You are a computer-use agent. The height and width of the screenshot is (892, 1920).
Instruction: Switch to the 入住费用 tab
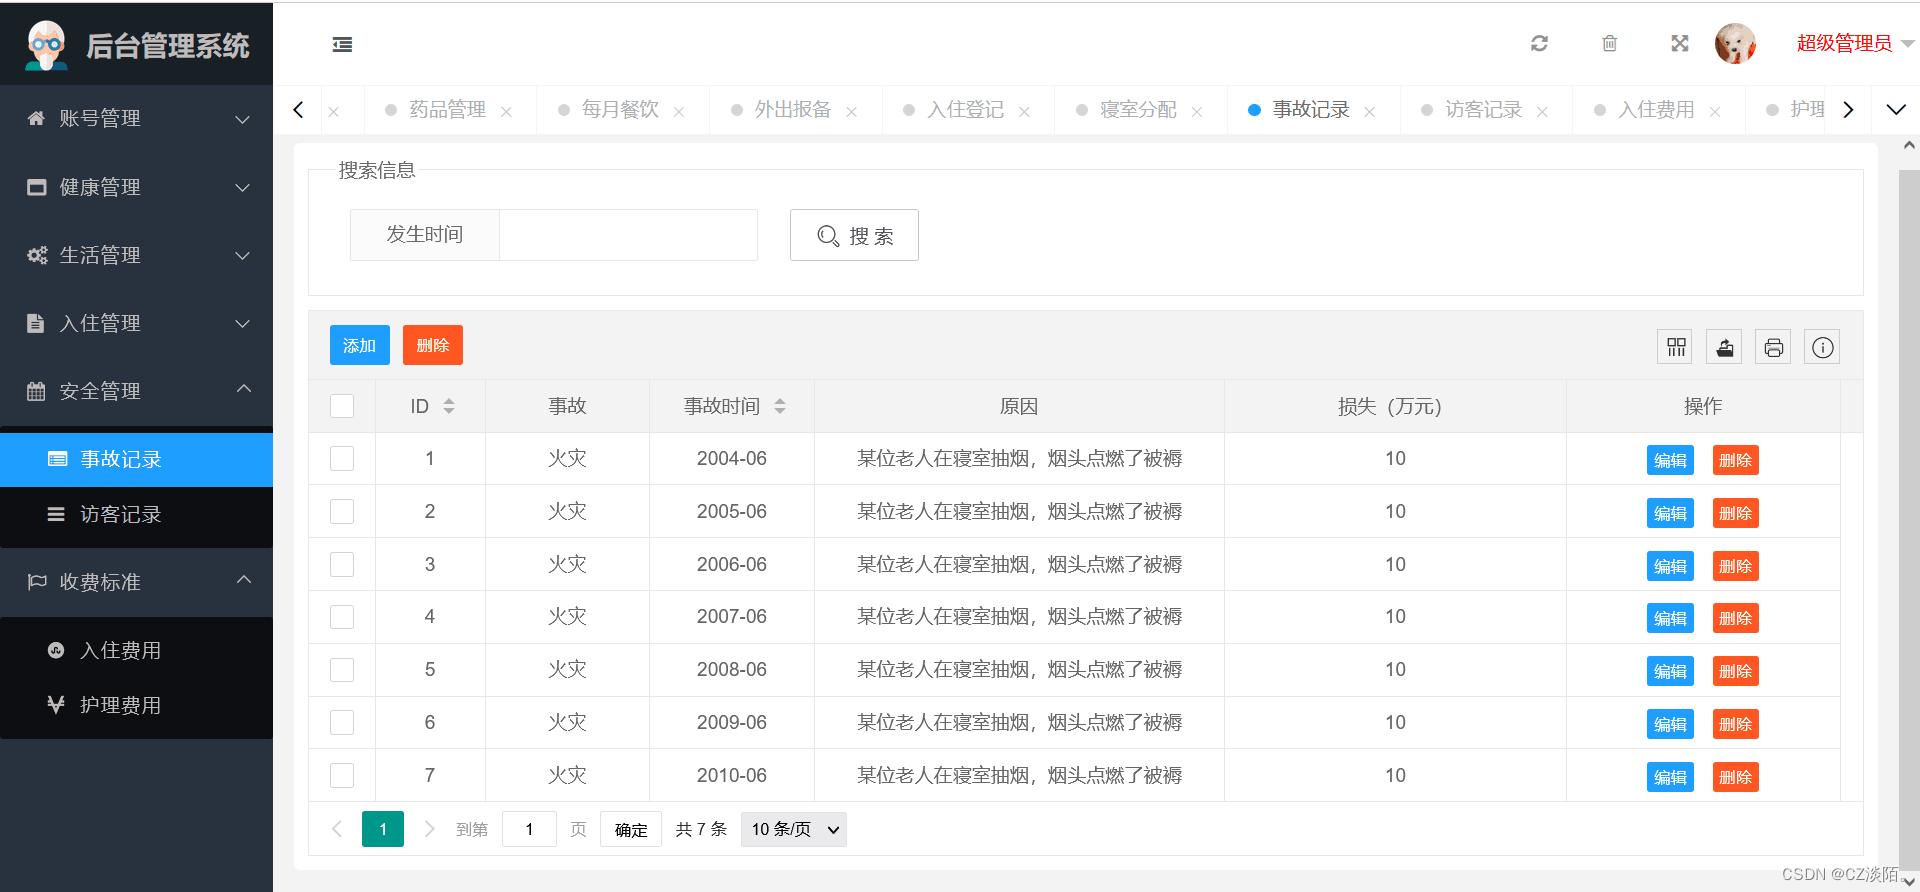click(x=1656, y=109)
